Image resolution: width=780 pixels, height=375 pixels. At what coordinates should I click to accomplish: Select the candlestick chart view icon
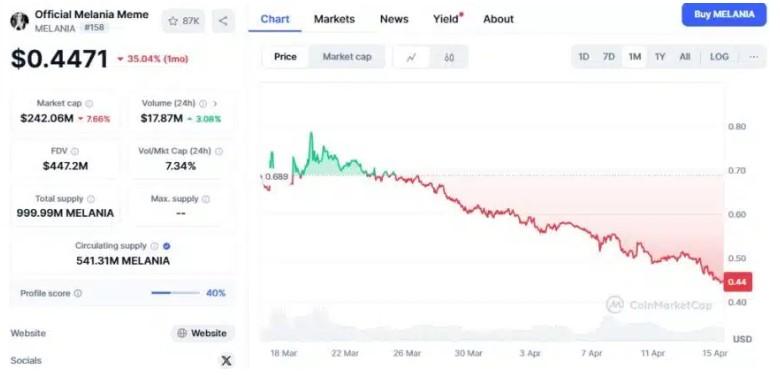tap(449, 57)
